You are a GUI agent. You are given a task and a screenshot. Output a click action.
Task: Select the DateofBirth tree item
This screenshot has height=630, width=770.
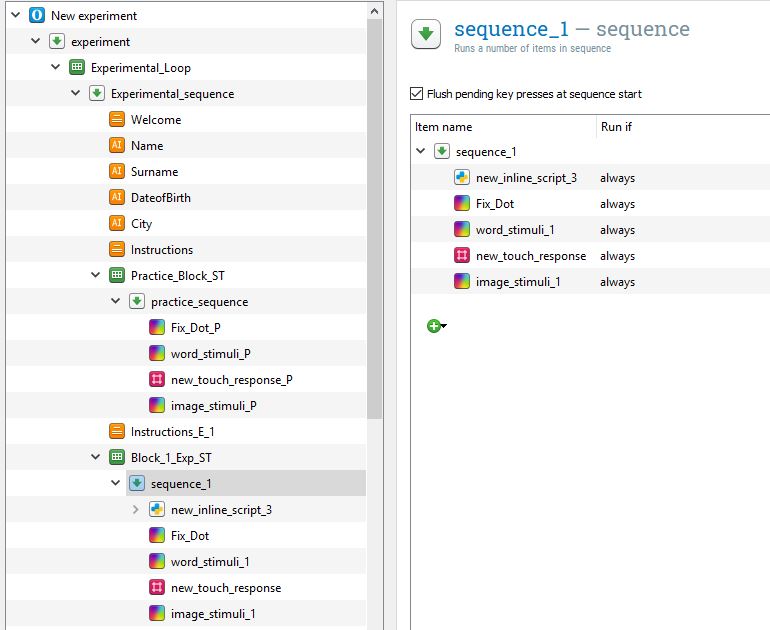pos(160,198)
